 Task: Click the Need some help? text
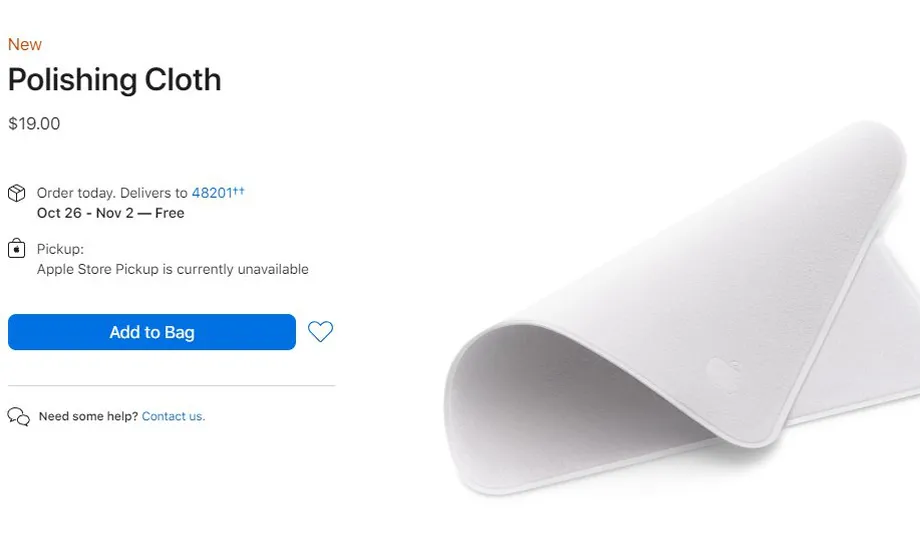coord(88,417)
